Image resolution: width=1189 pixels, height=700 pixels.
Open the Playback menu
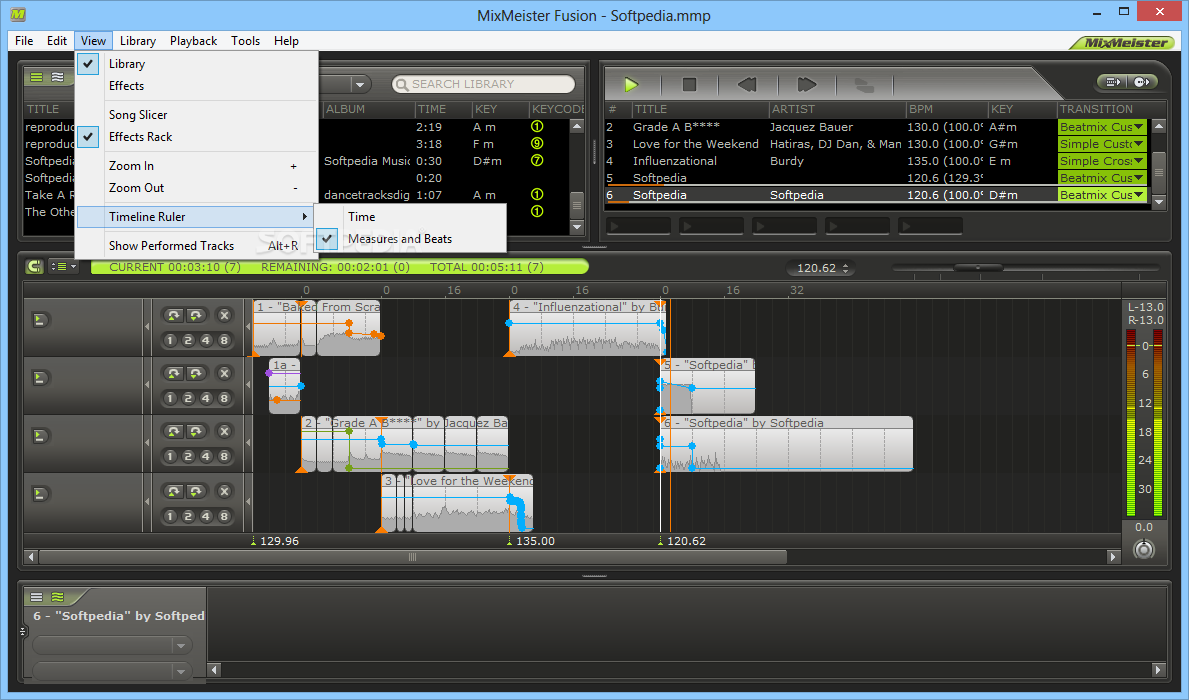click(193, 41)
